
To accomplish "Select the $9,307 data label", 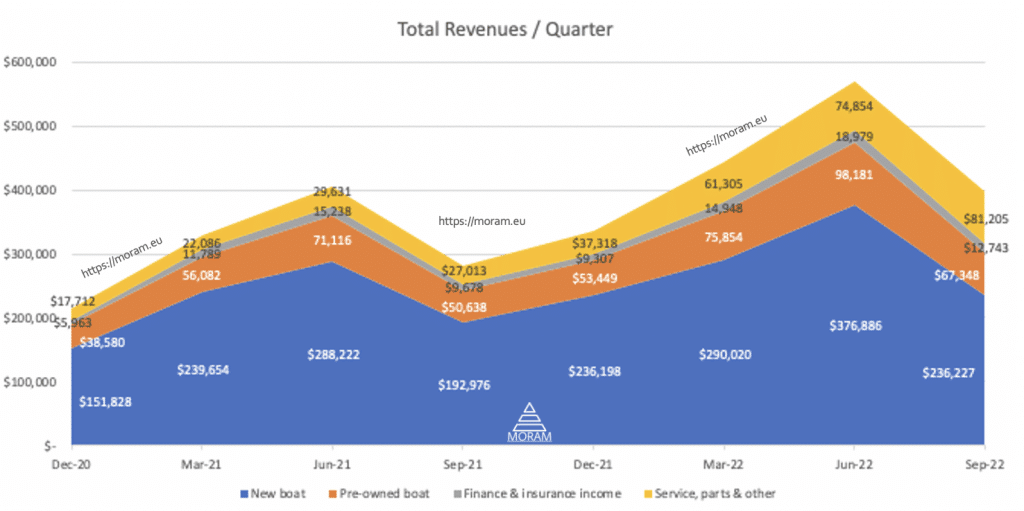I will (594, 259).
